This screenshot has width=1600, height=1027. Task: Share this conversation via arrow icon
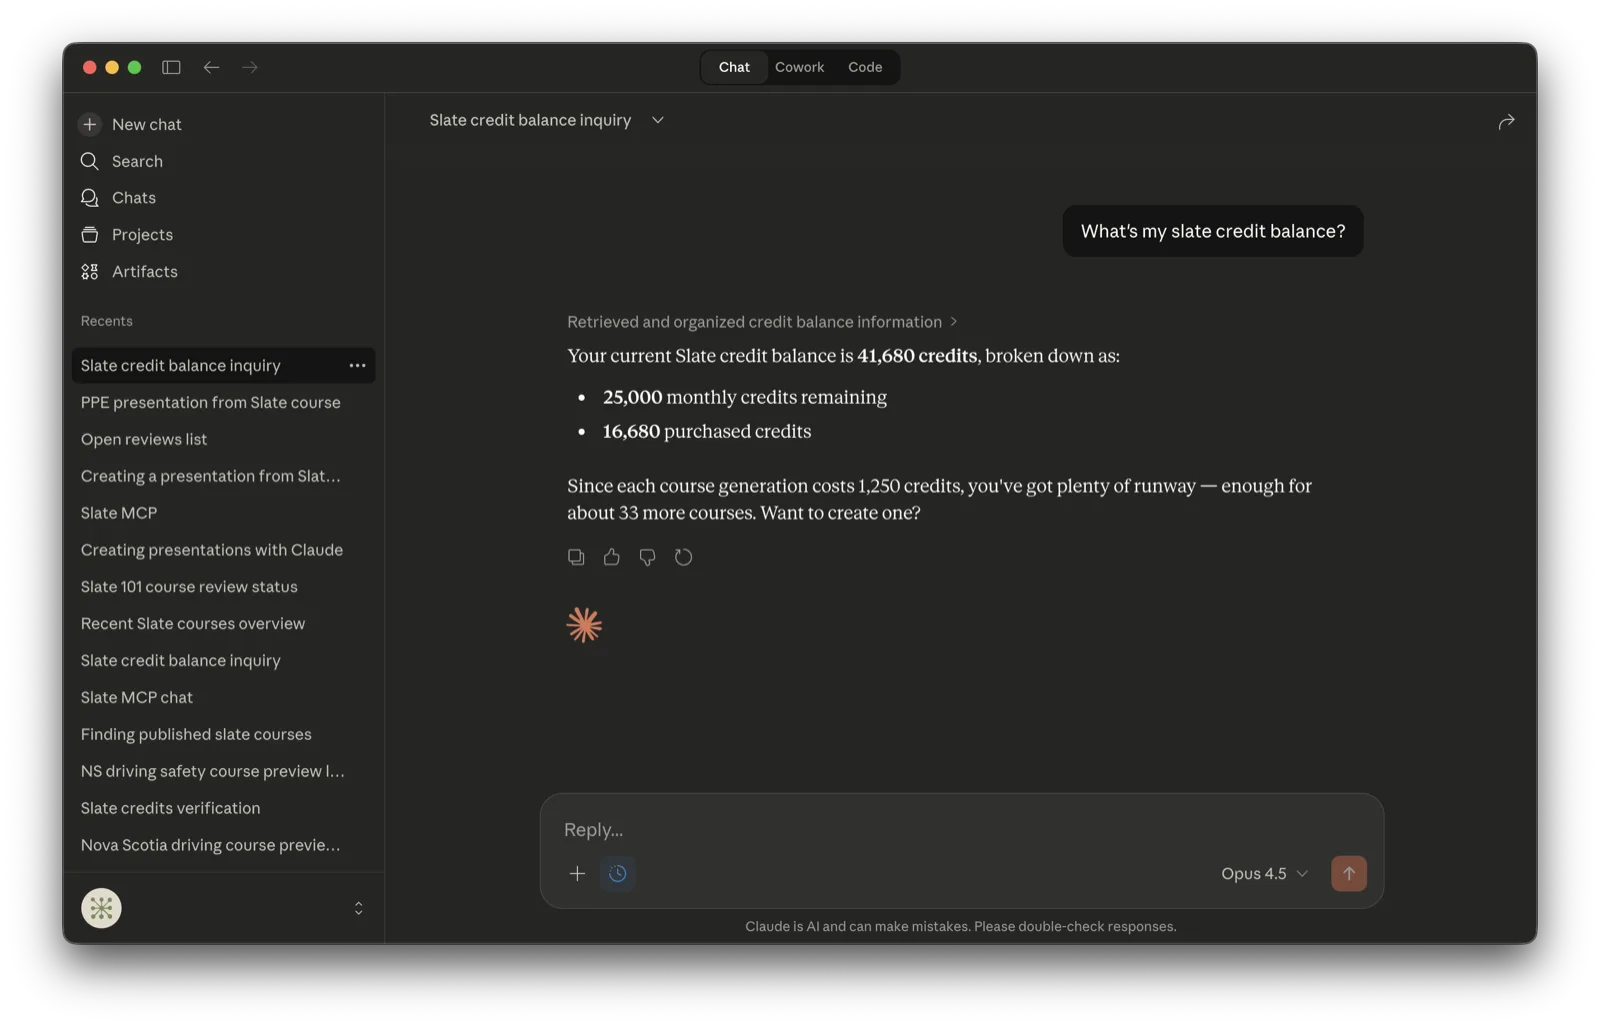(x=1506, y=121)
